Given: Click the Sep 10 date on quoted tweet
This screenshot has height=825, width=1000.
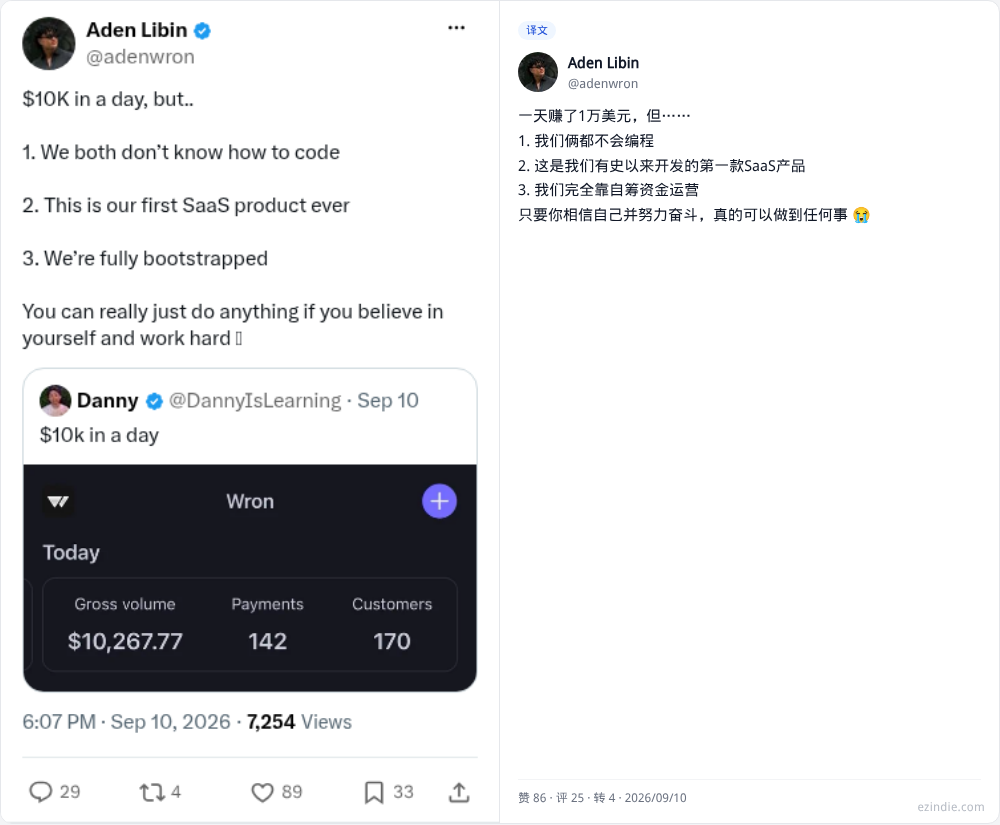Looking at the screenshot, I should 388,400.
